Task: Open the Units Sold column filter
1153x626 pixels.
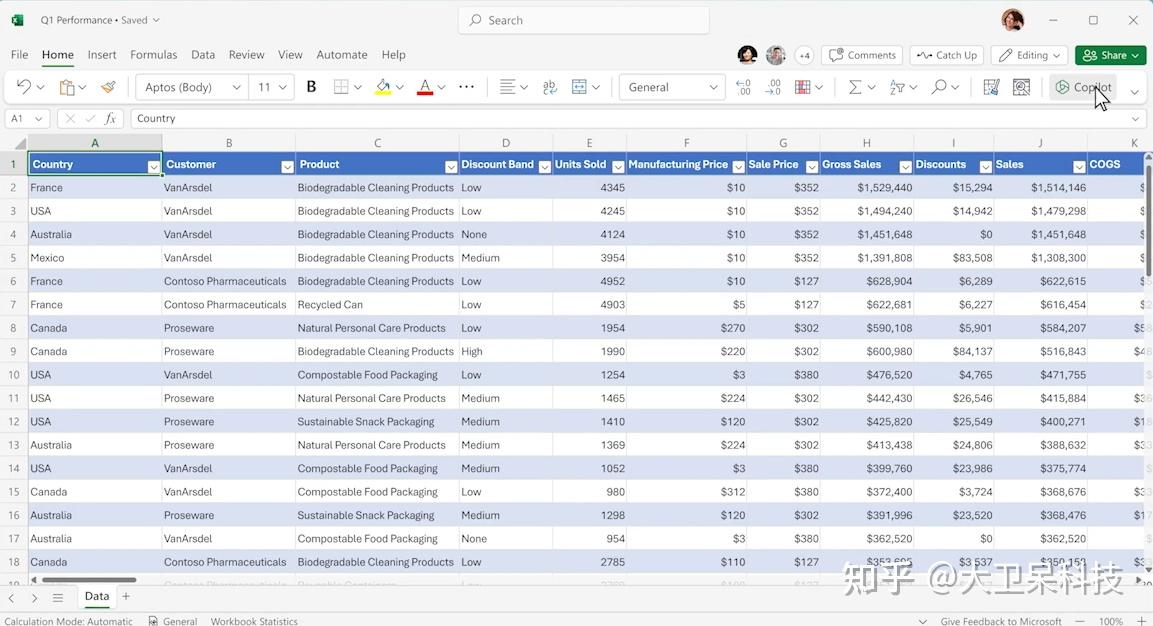Action: 618,166
